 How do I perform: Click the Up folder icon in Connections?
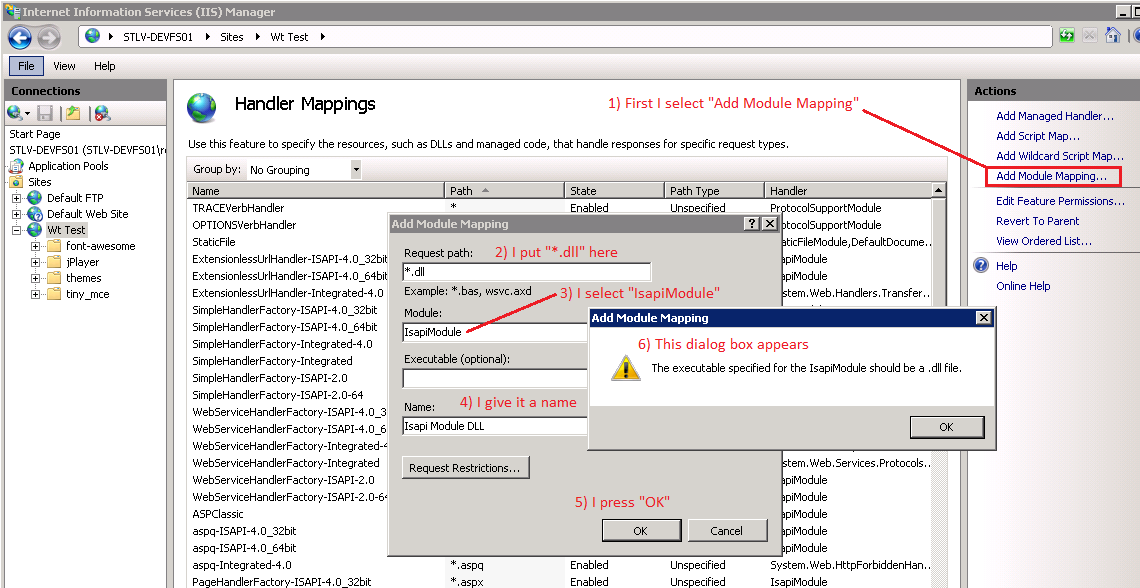[x=73, y=114]
